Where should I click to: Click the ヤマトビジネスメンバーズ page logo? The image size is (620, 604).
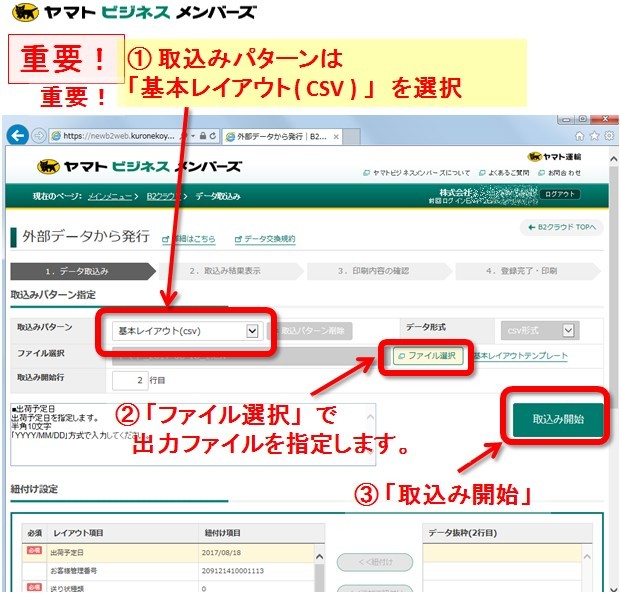[x=139, y=166]
